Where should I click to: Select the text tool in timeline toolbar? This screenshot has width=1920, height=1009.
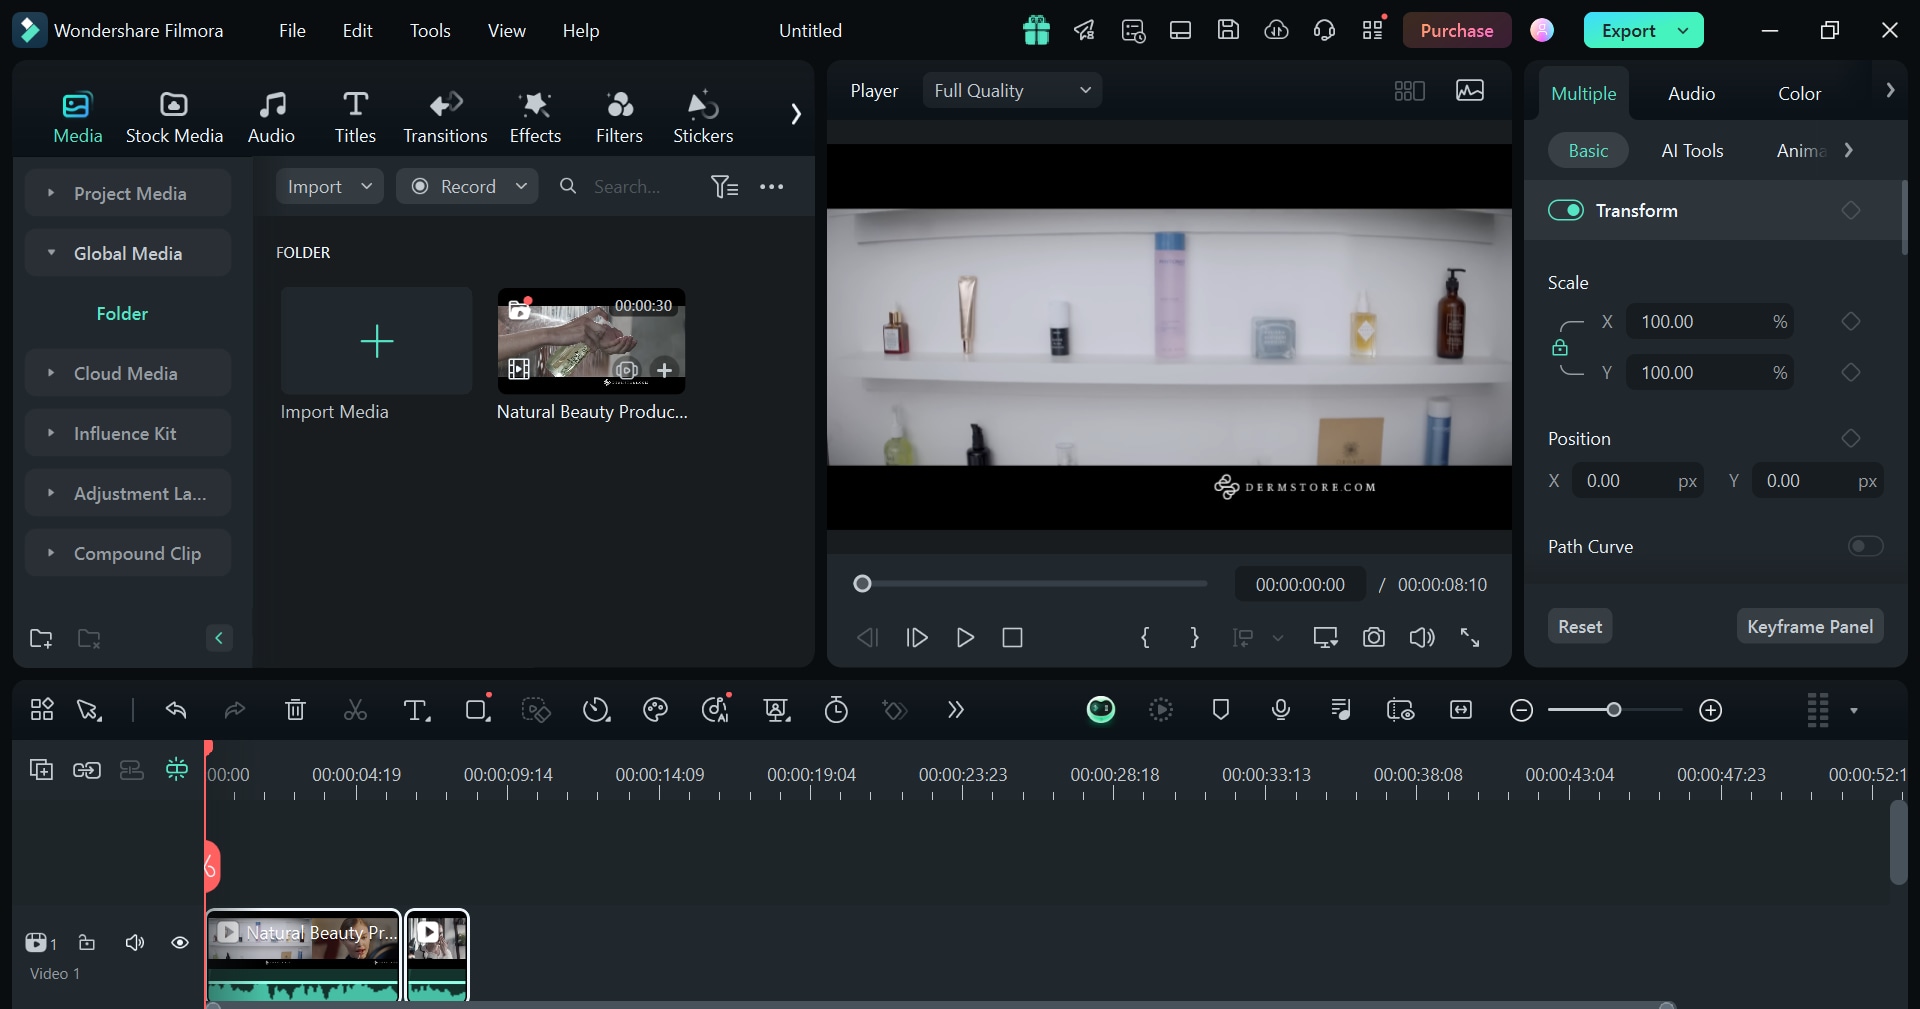point(416,710)
